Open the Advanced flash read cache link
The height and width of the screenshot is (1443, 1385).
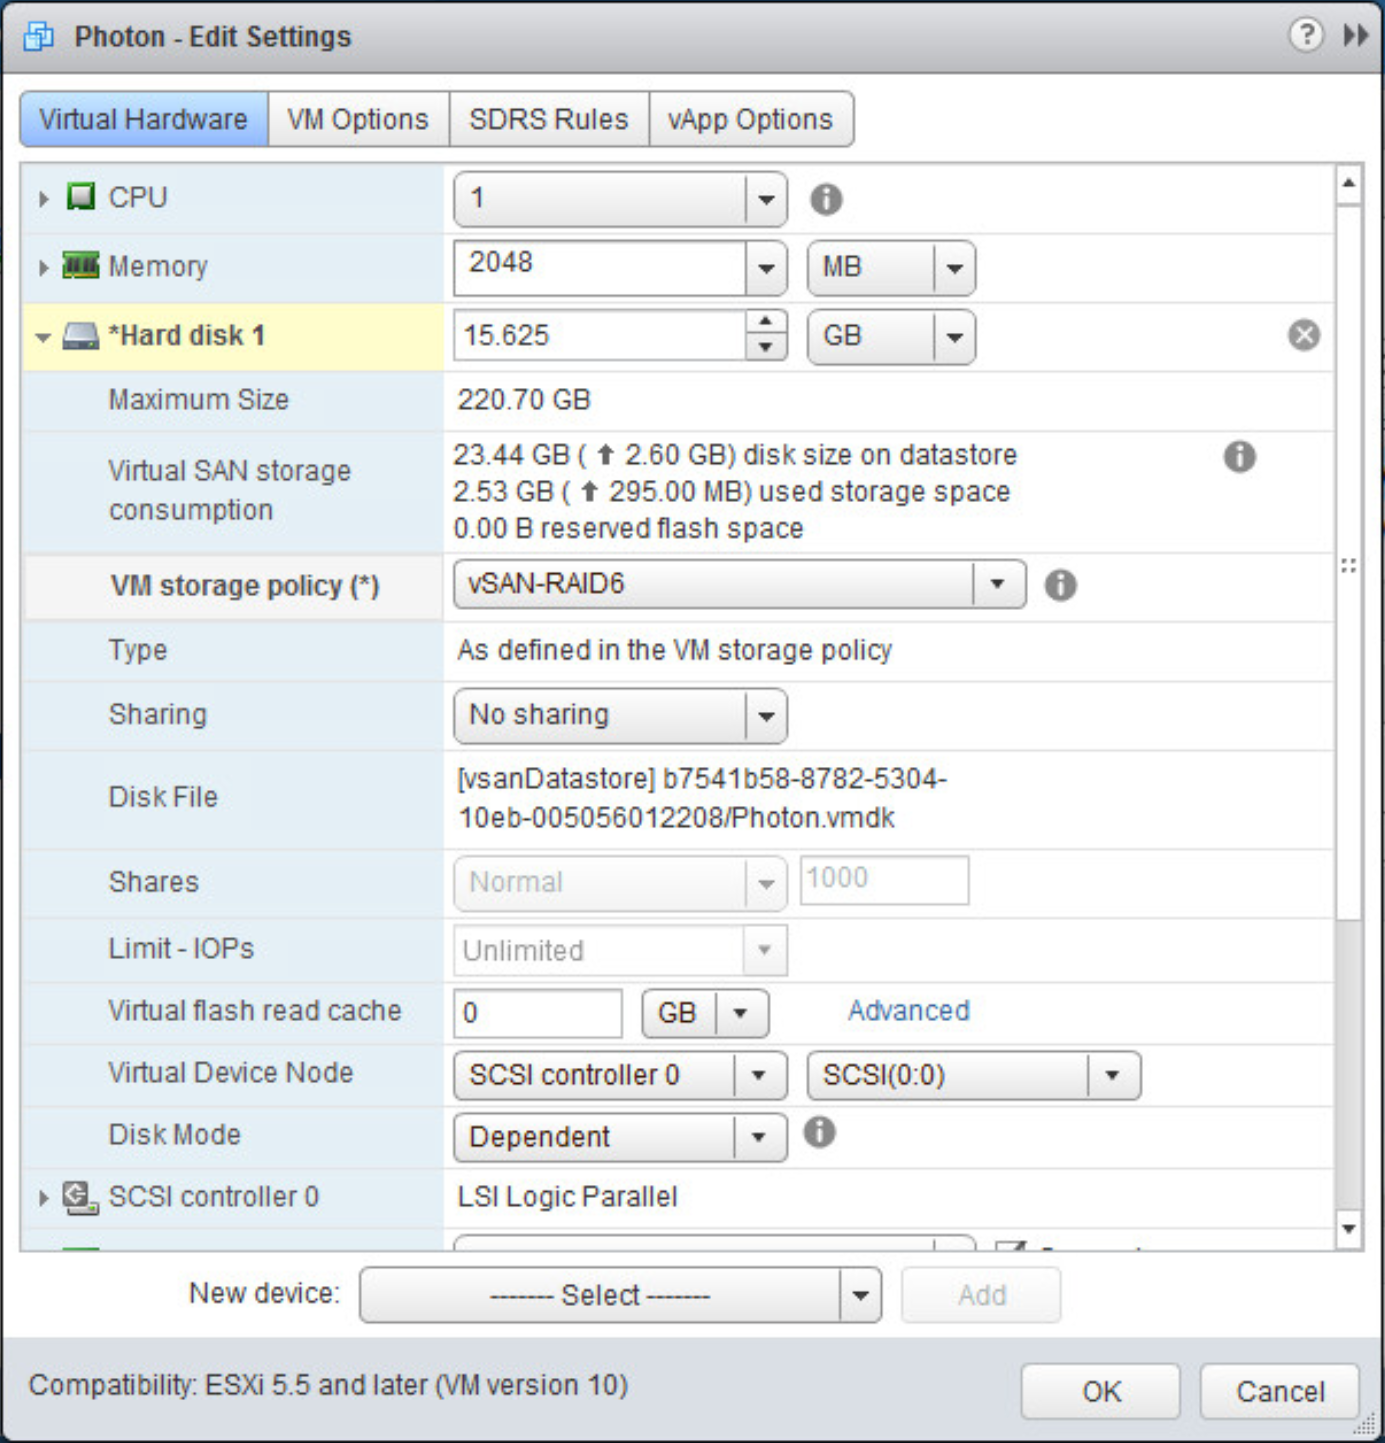[x=908, y=1011]
